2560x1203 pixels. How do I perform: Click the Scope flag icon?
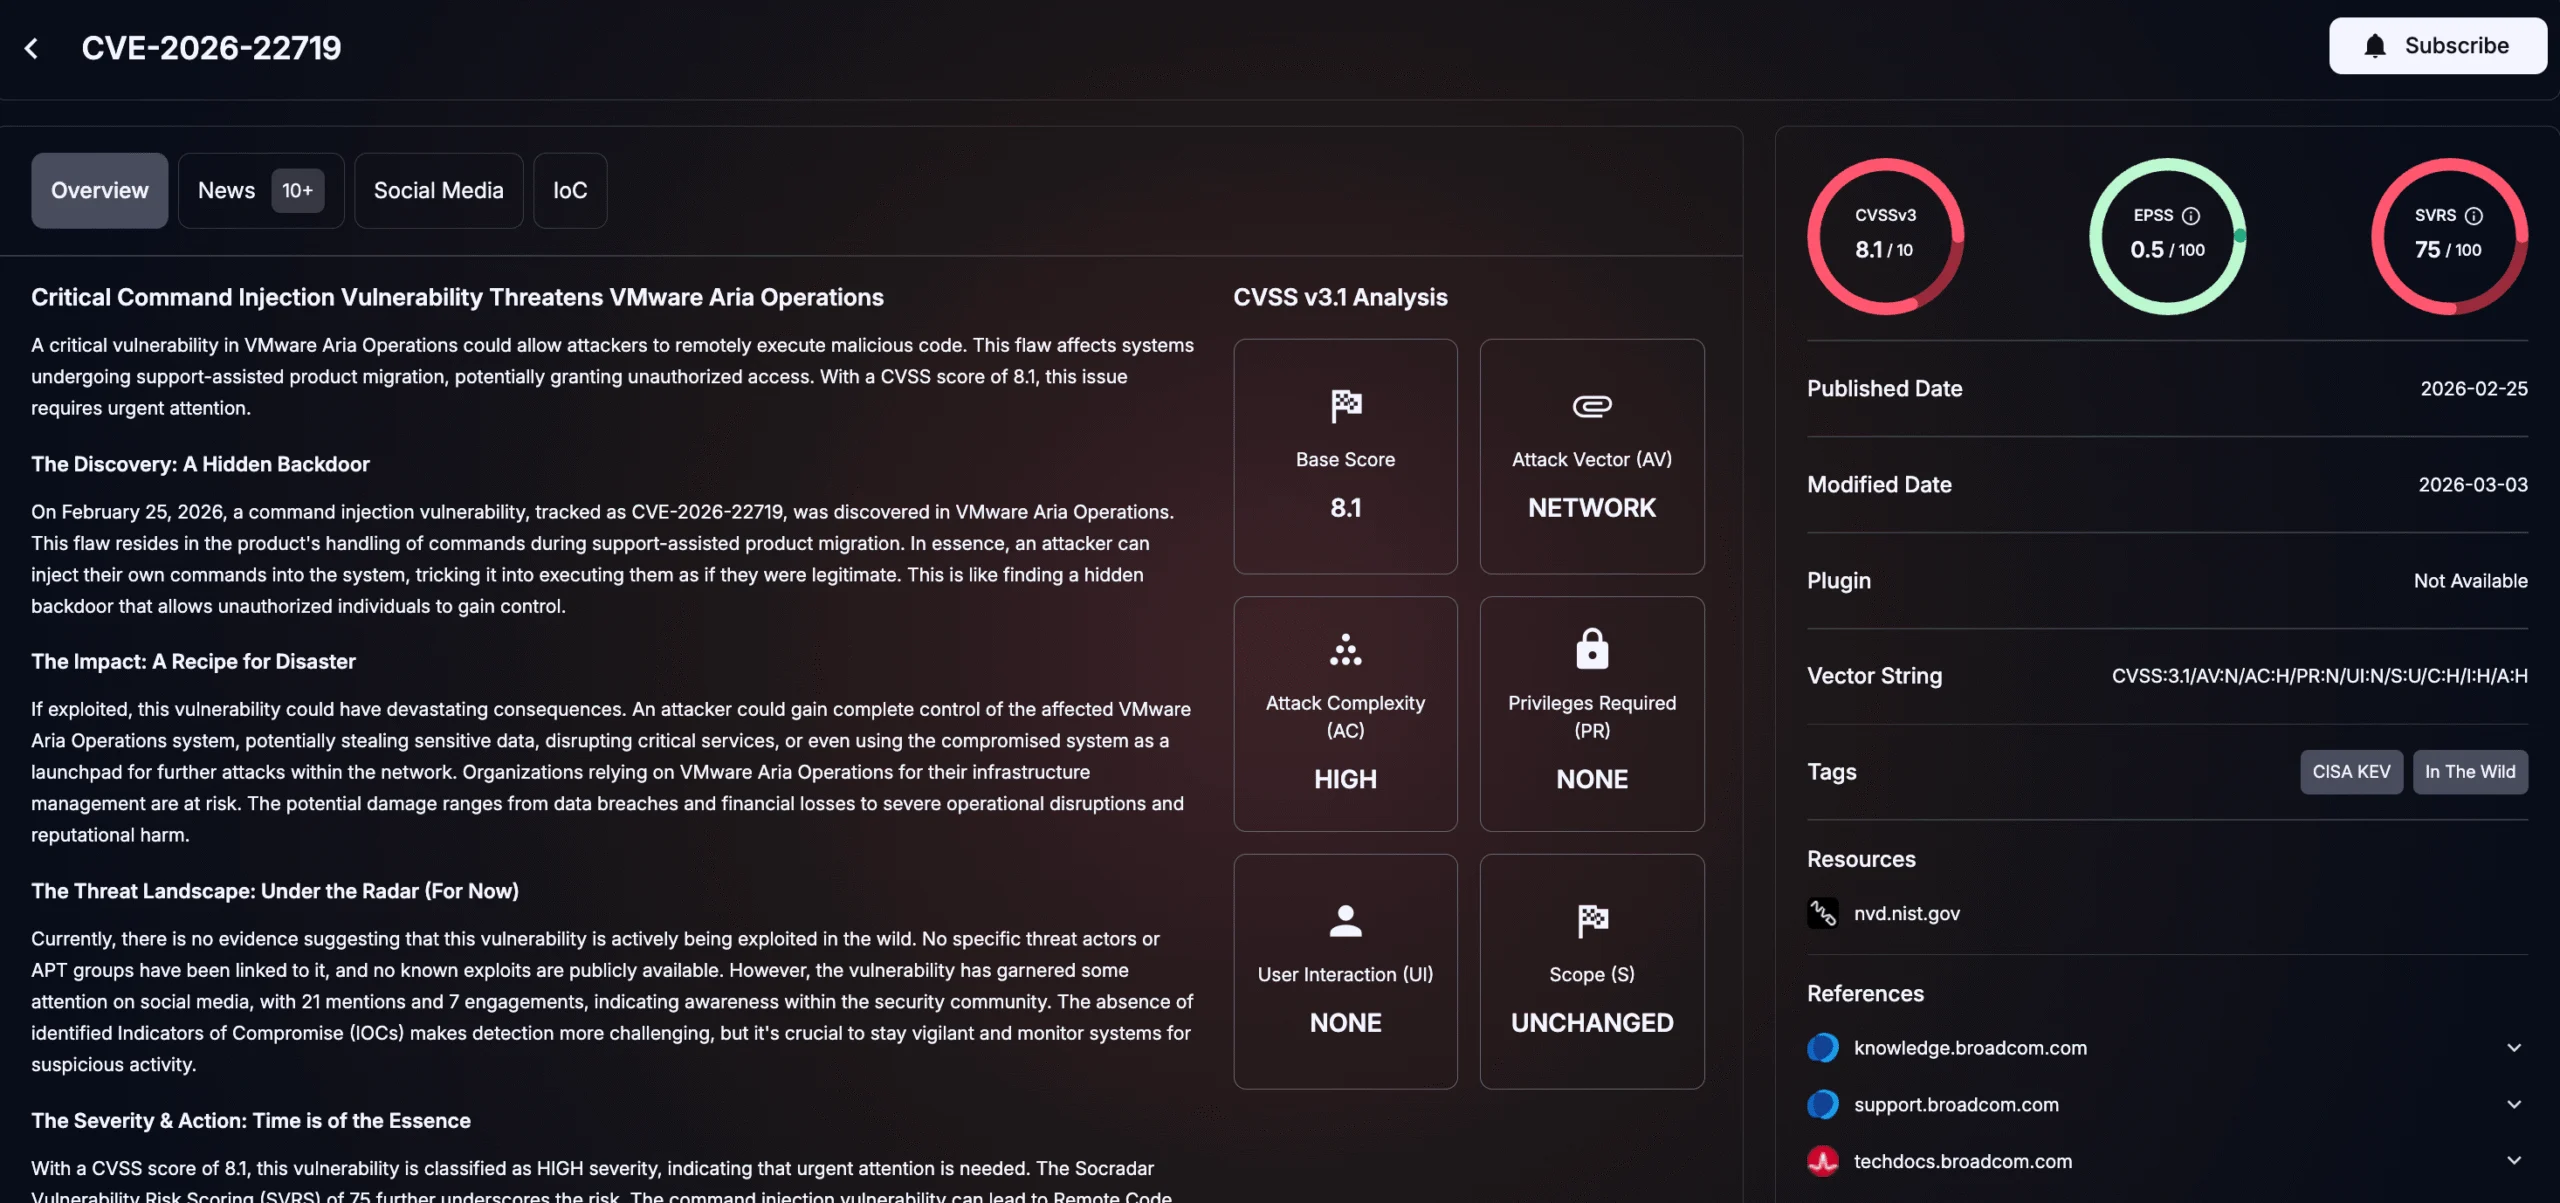coord(1591,921)
